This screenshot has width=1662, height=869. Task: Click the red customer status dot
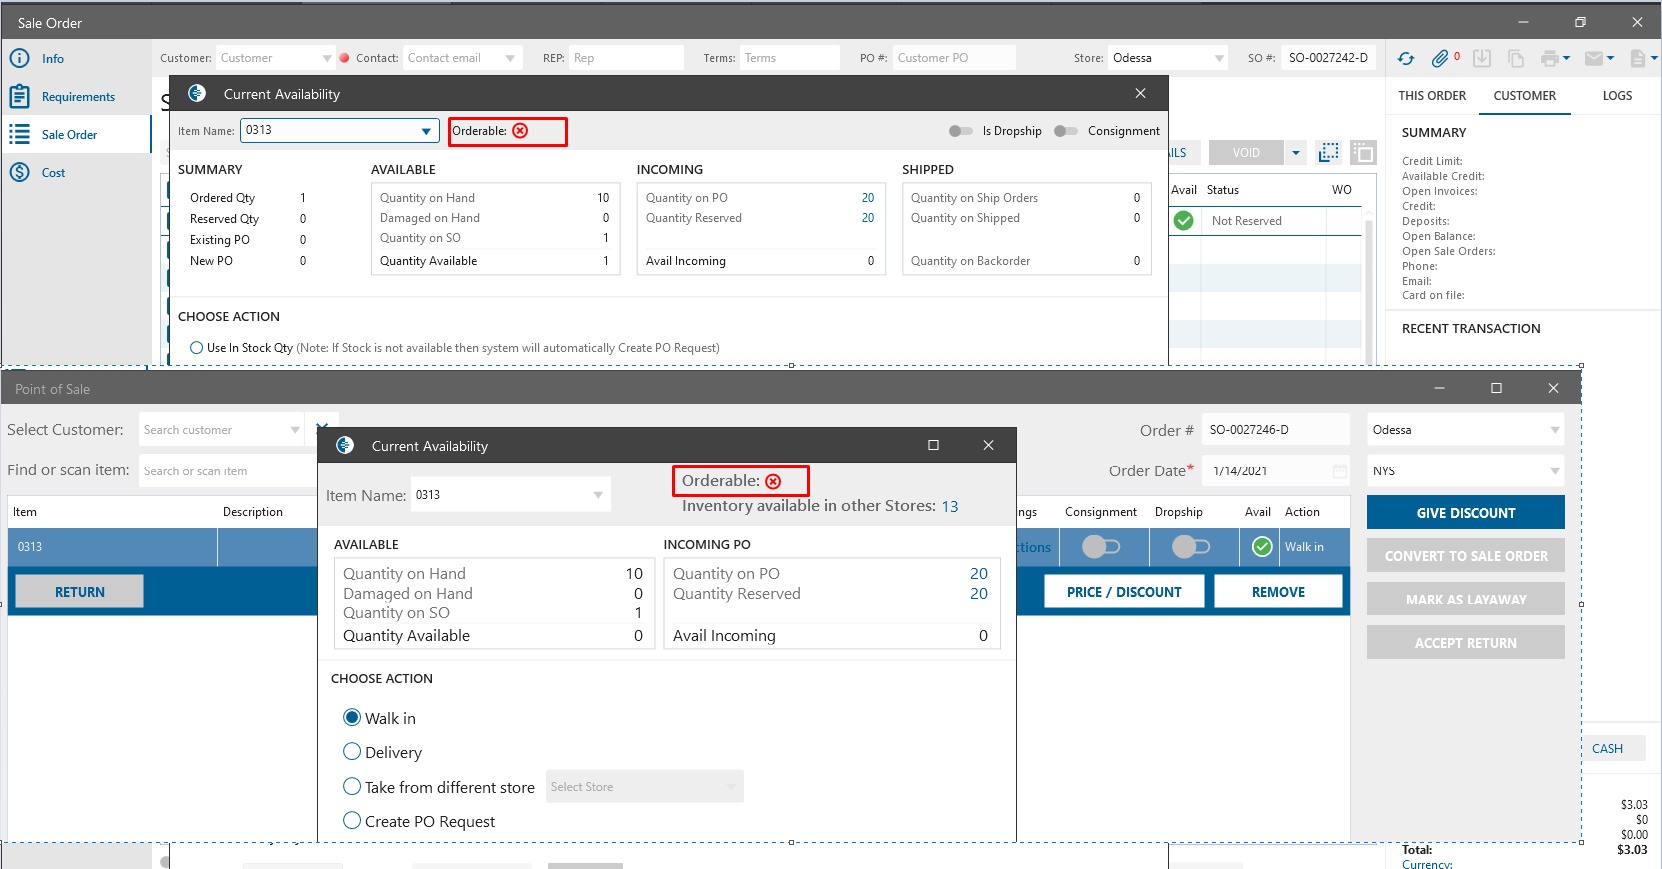(345, 58)
